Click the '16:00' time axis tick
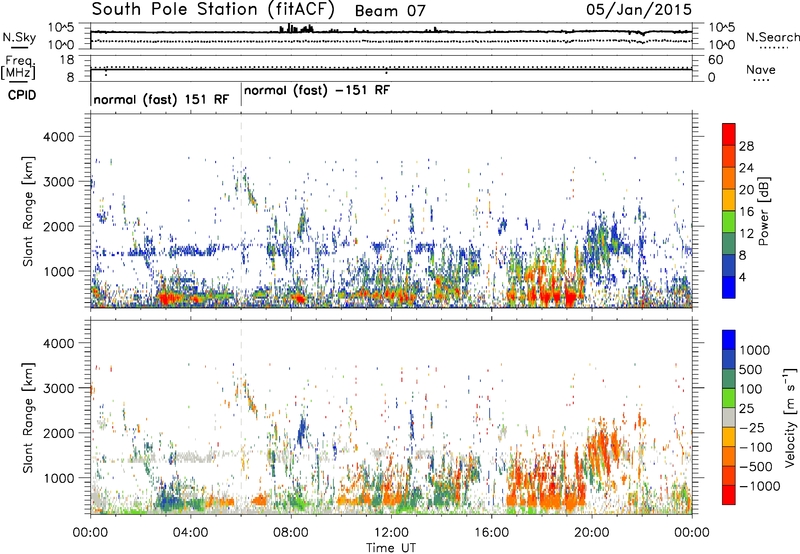Screen dimensions: 800x554 [491, 533]
